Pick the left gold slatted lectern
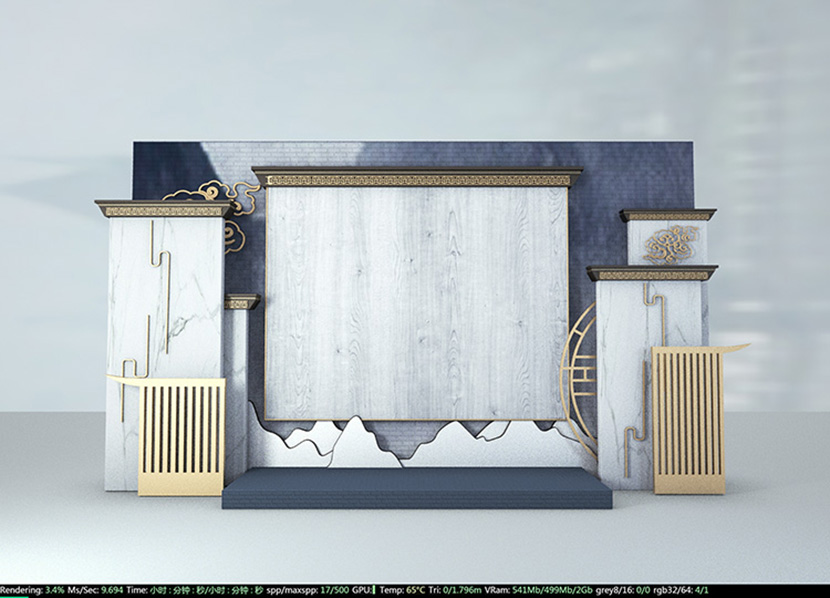 [181, 437]
